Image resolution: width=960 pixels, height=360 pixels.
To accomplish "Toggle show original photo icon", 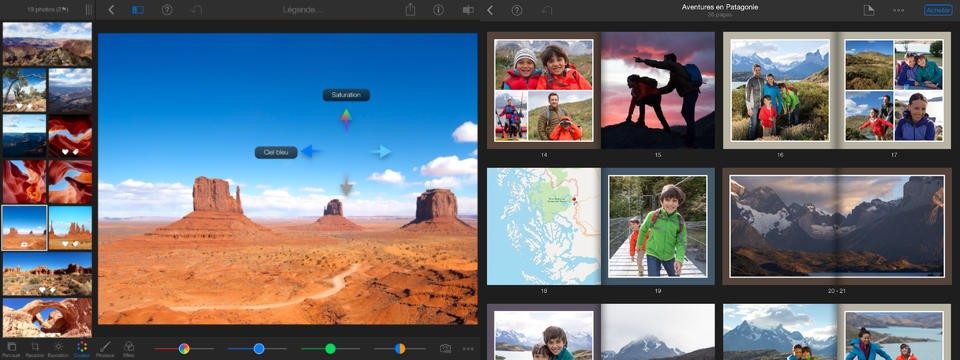I will coord(468,10).
